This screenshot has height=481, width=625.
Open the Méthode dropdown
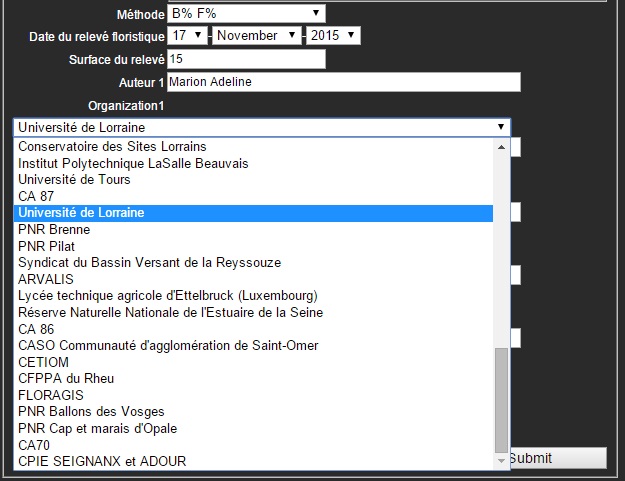pyautogui.click(x=246, y=13)
